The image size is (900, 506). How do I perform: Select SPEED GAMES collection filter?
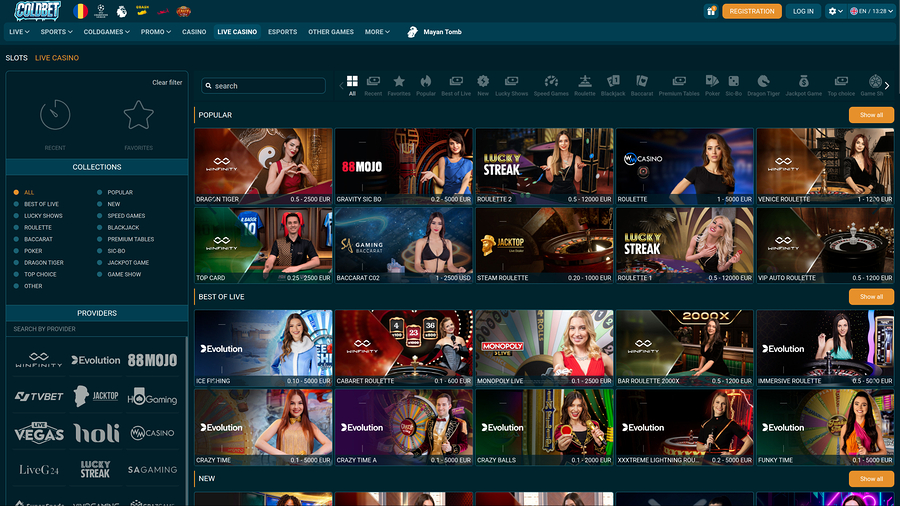pyautogui.click(x=121, y=216)
